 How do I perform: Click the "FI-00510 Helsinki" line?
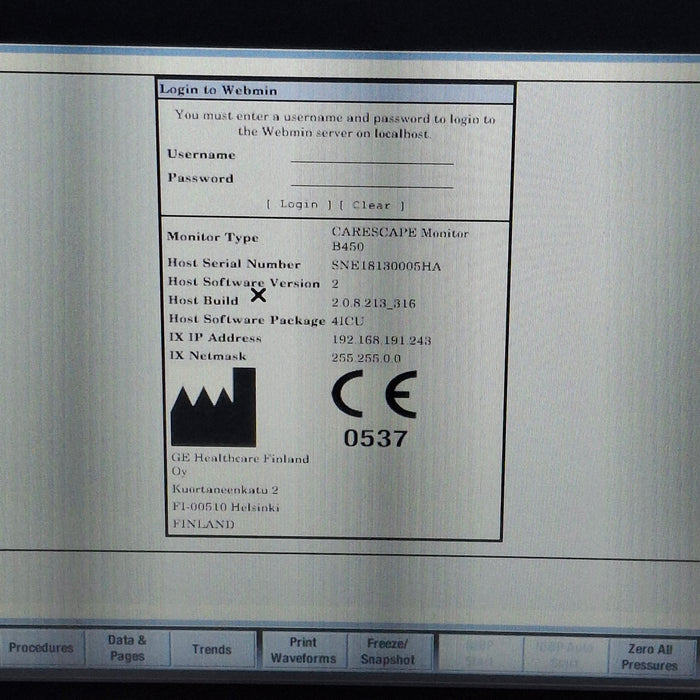click(226, 507)
